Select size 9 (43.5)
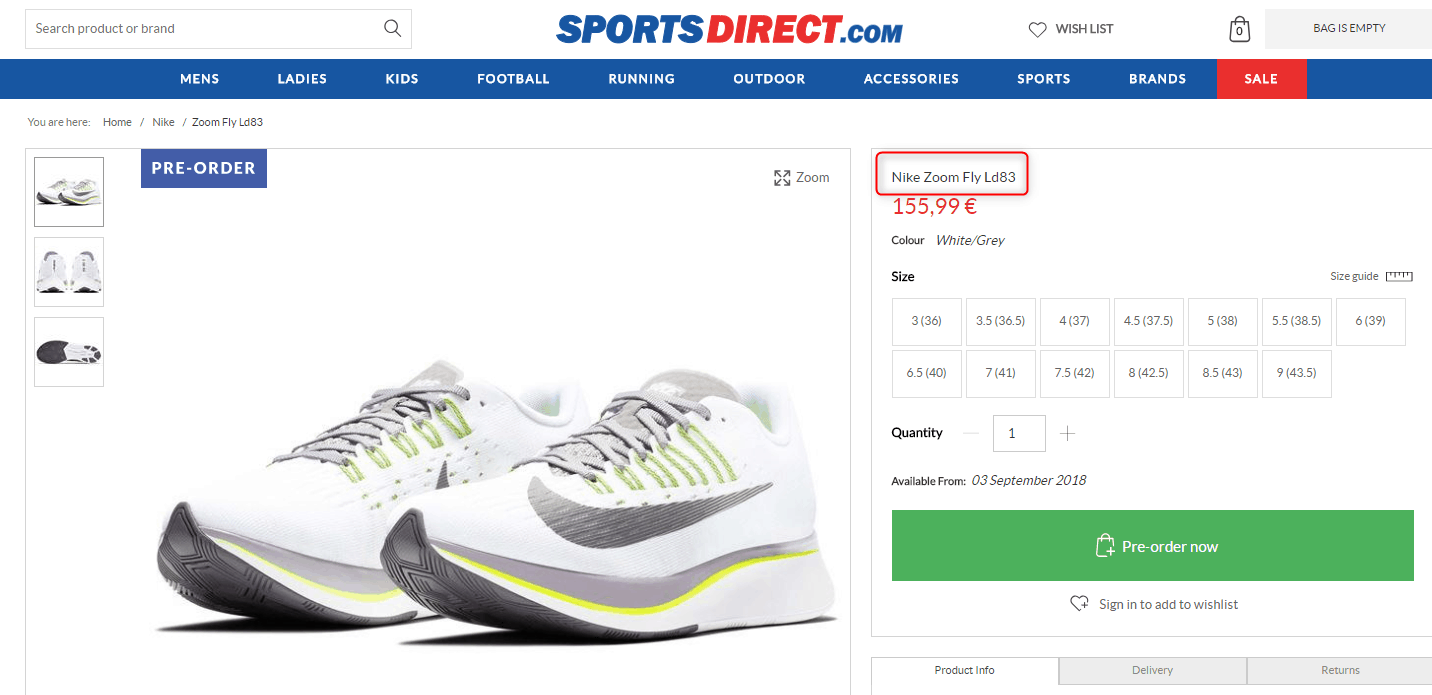Viewport: 1432px width, 695px height. point(1297,373)
